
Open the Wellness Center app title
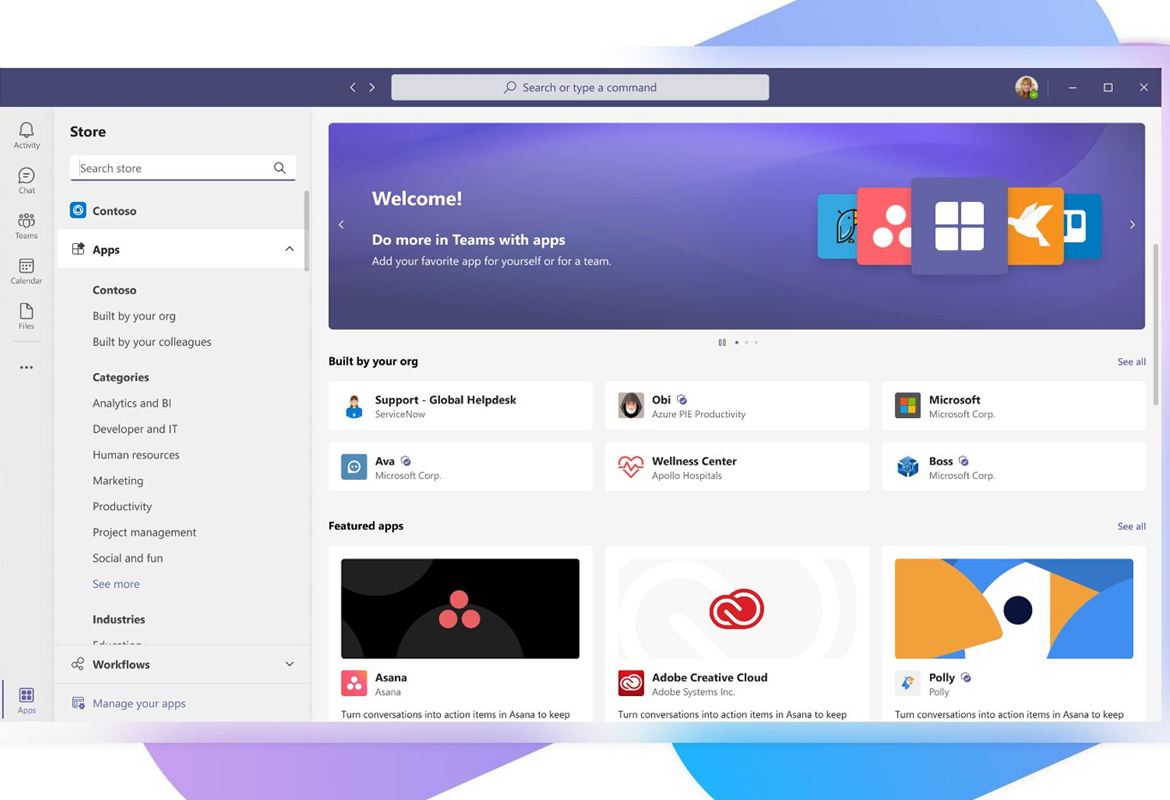coord(694,461)
